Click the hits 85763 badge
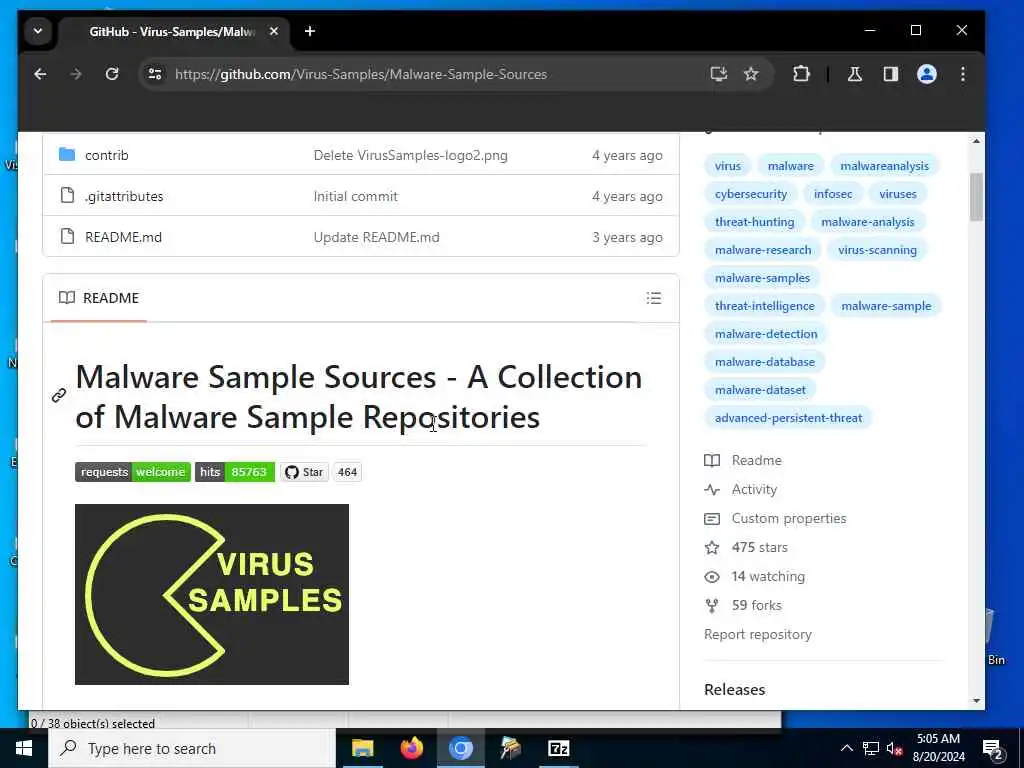1024x768 pixels. pos(234,472)
